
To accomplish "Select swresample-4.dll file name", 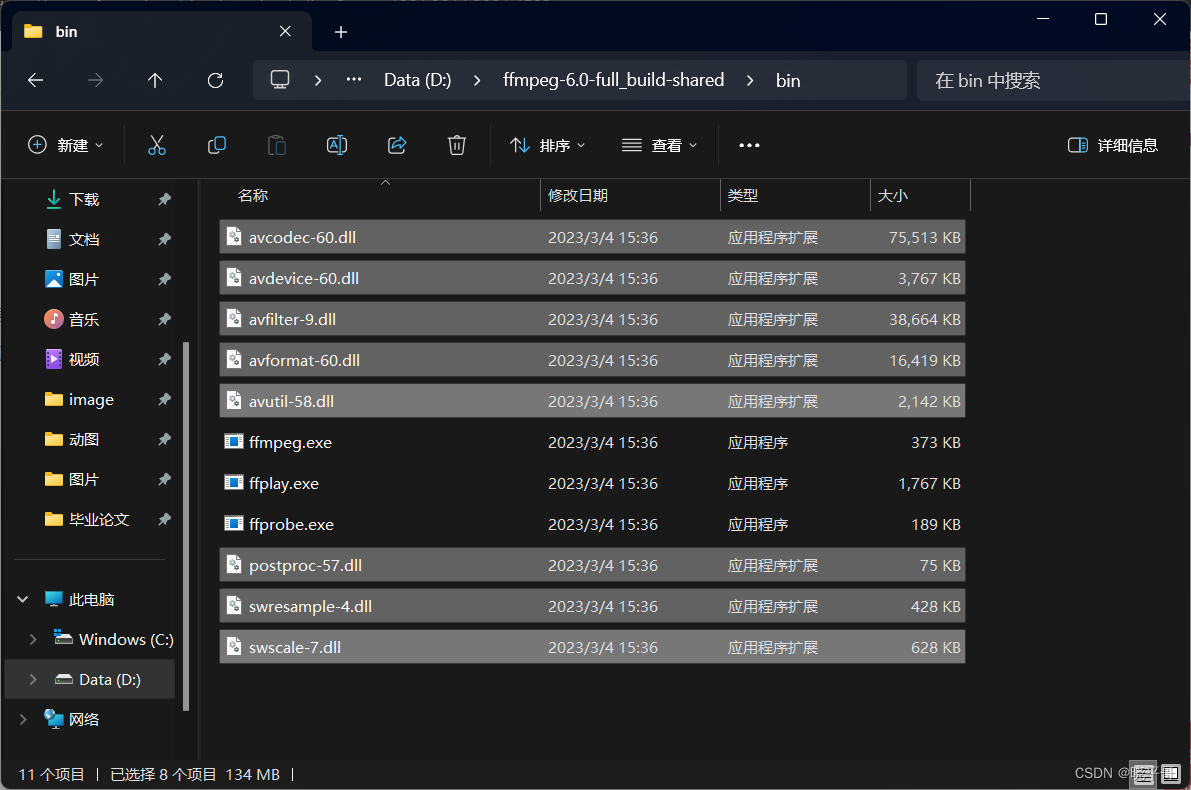I will [x=310, y=606].
